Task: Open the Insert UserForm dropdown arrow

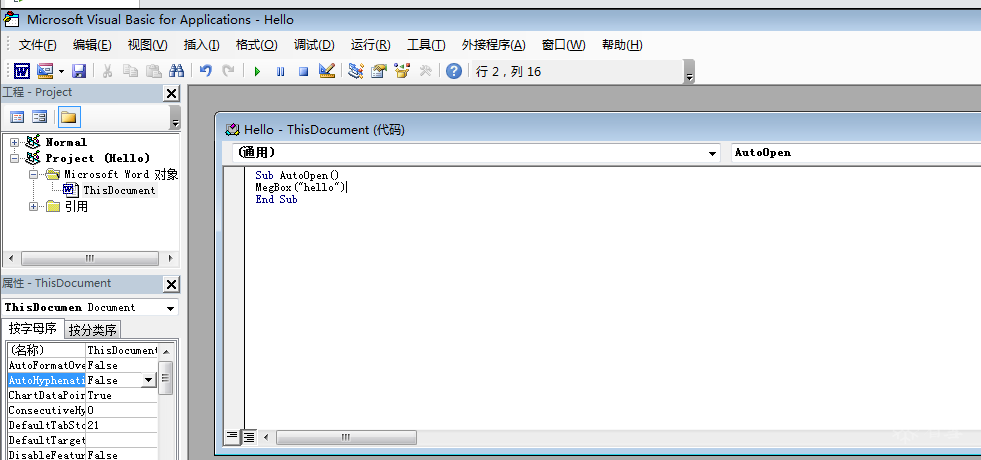Action: click(x=61, y=71)
